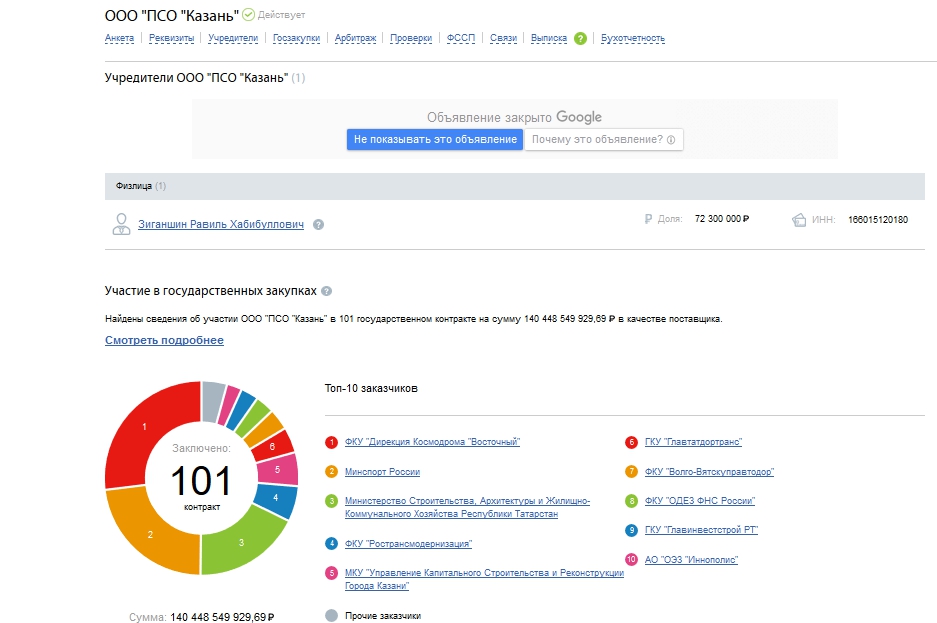Click the Прочие заказчики label
Viewport: 937px width, 623px height.
[383, 616]
